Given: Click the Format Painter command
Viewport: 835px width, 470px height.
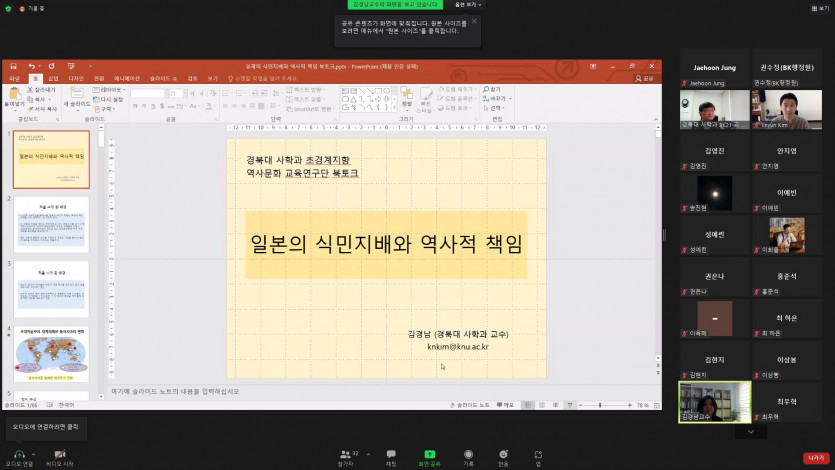Looking at the screenshot, I should click(42, 109).
